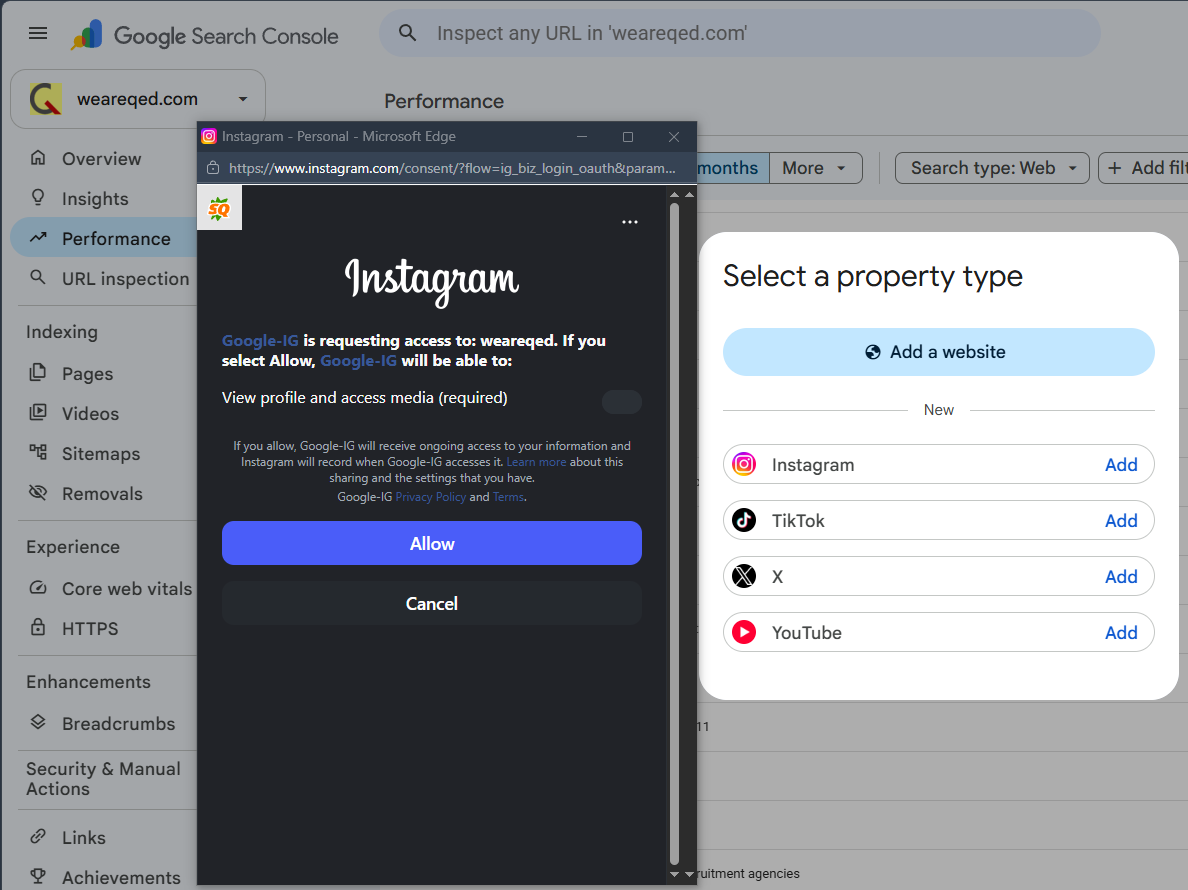Open the Search type: Web dropdown

(x=992, y=168)
